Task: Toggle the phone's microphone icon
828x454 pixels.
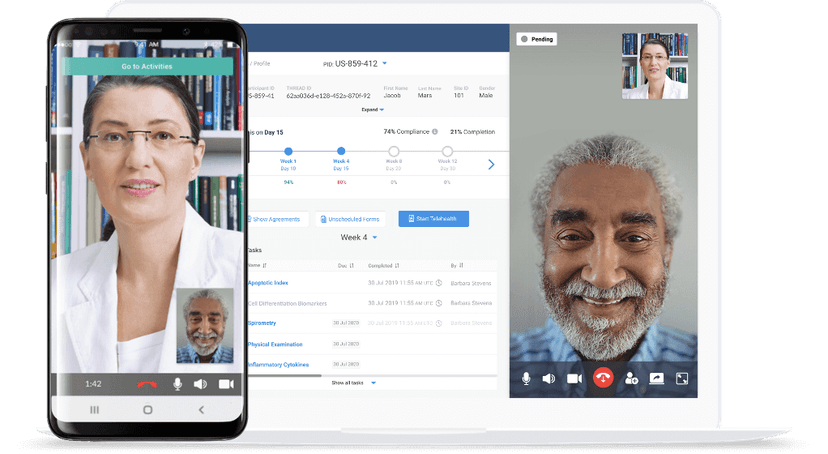Action: click(178, 384)
